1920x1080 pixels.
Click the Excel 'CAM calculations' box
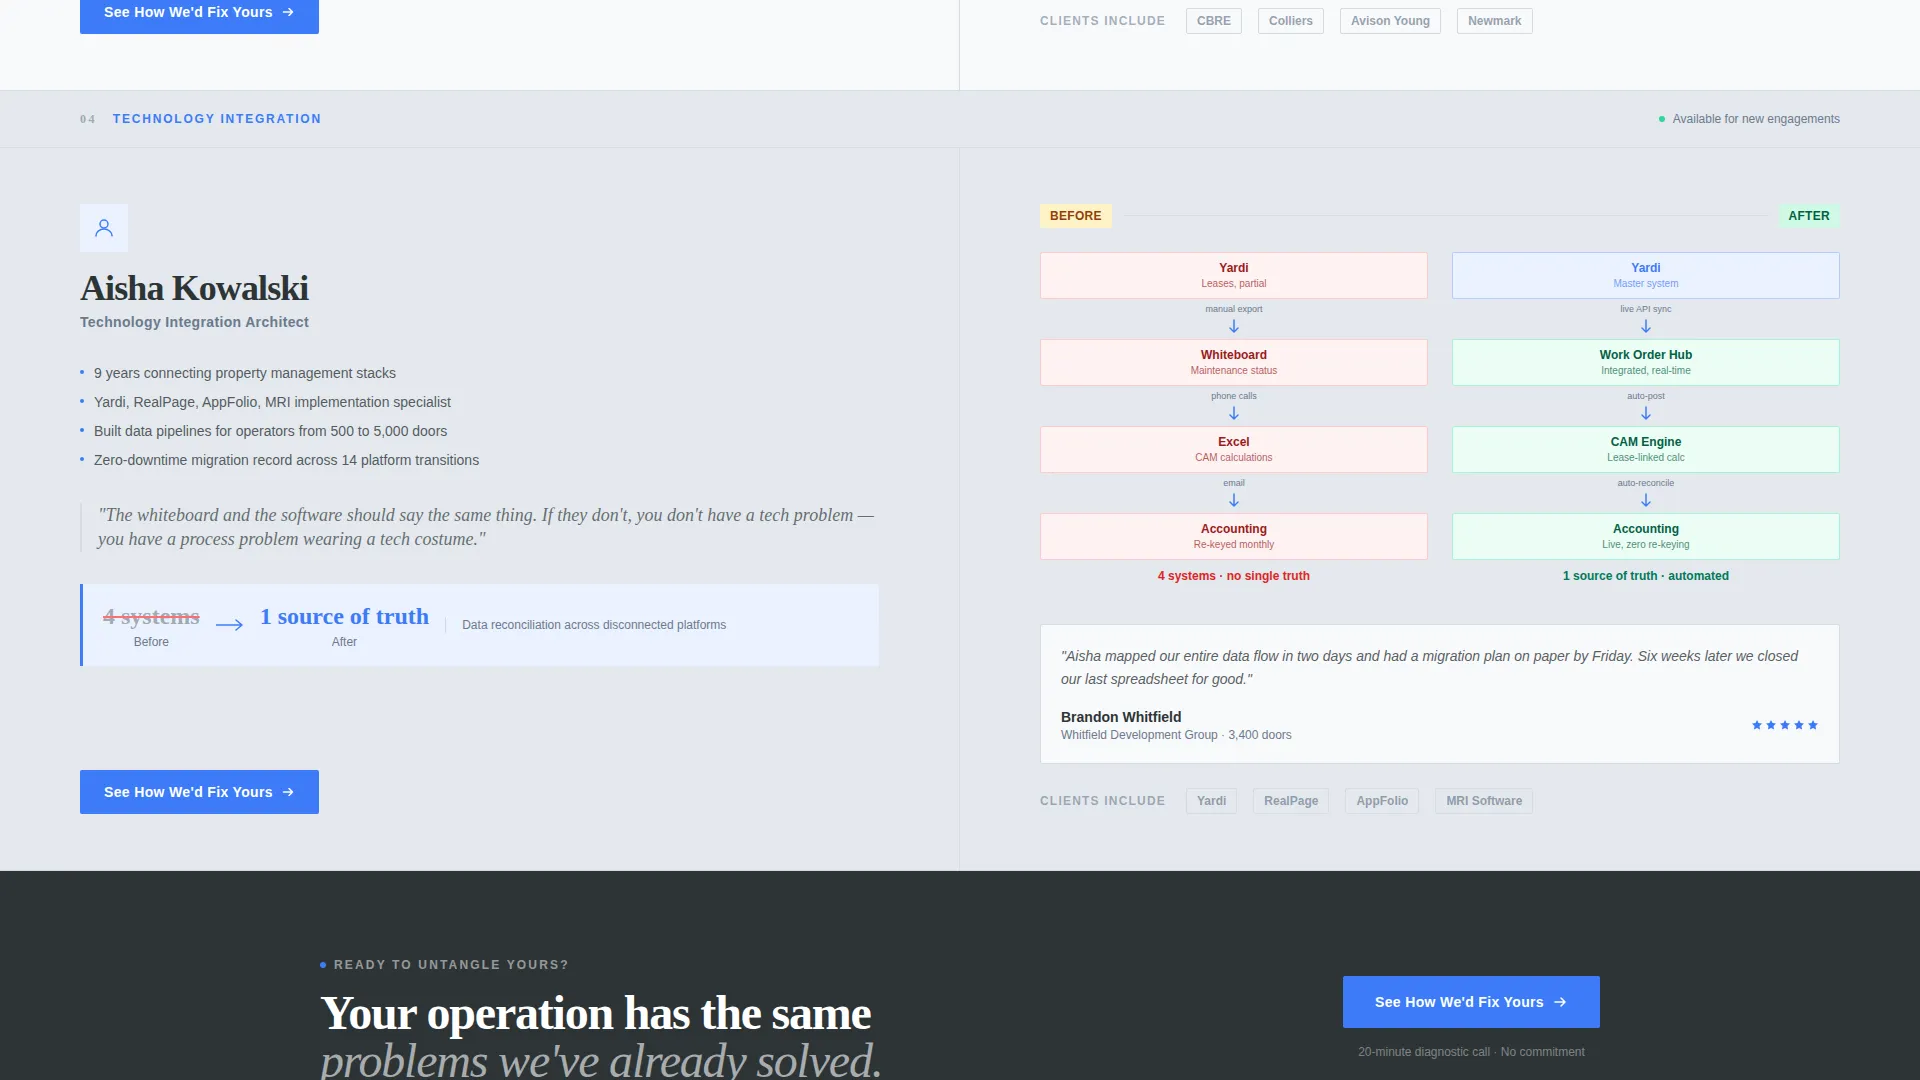click(1234, 449)
